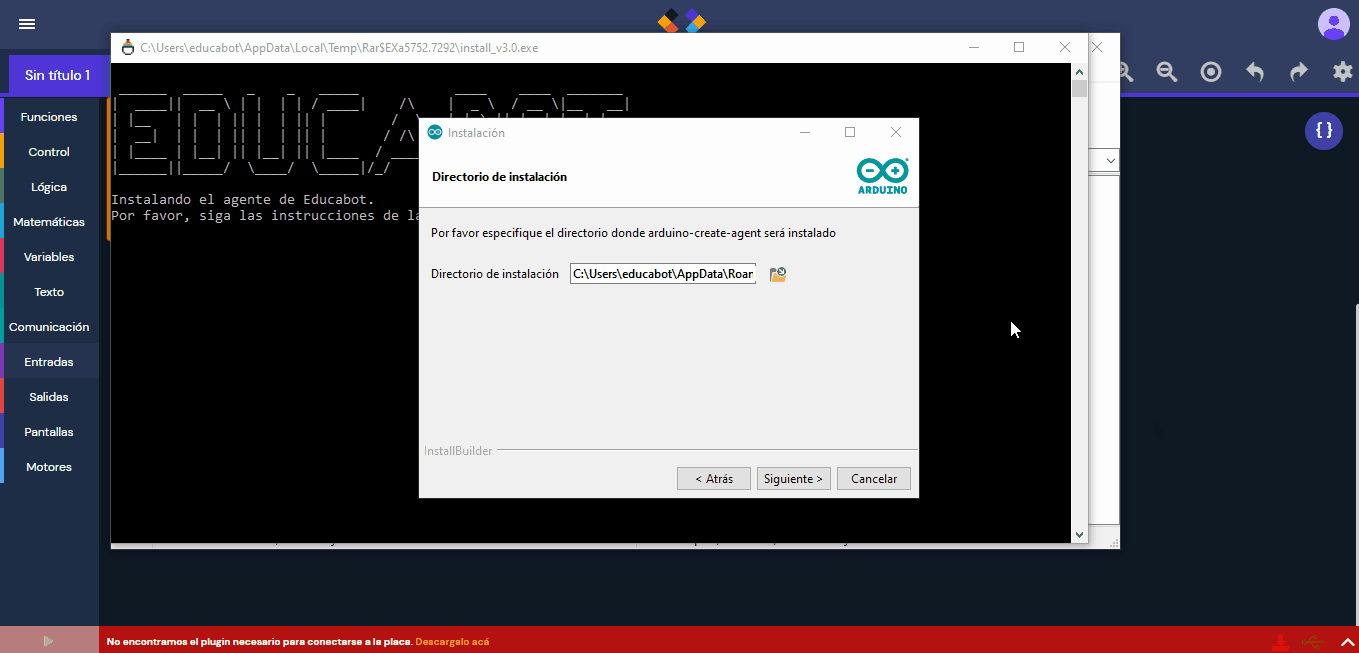Open the Funciones block category
Viewport: 1359px width, 653px height.
coord(49,117)
